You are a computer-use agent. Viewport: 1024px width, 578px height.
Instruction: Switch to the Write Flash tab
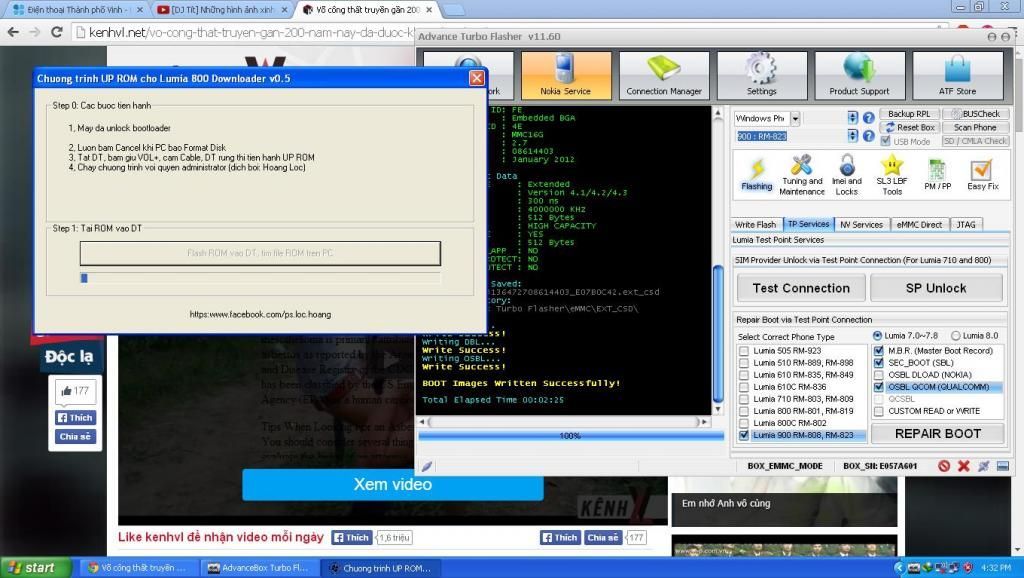(756, 225)
